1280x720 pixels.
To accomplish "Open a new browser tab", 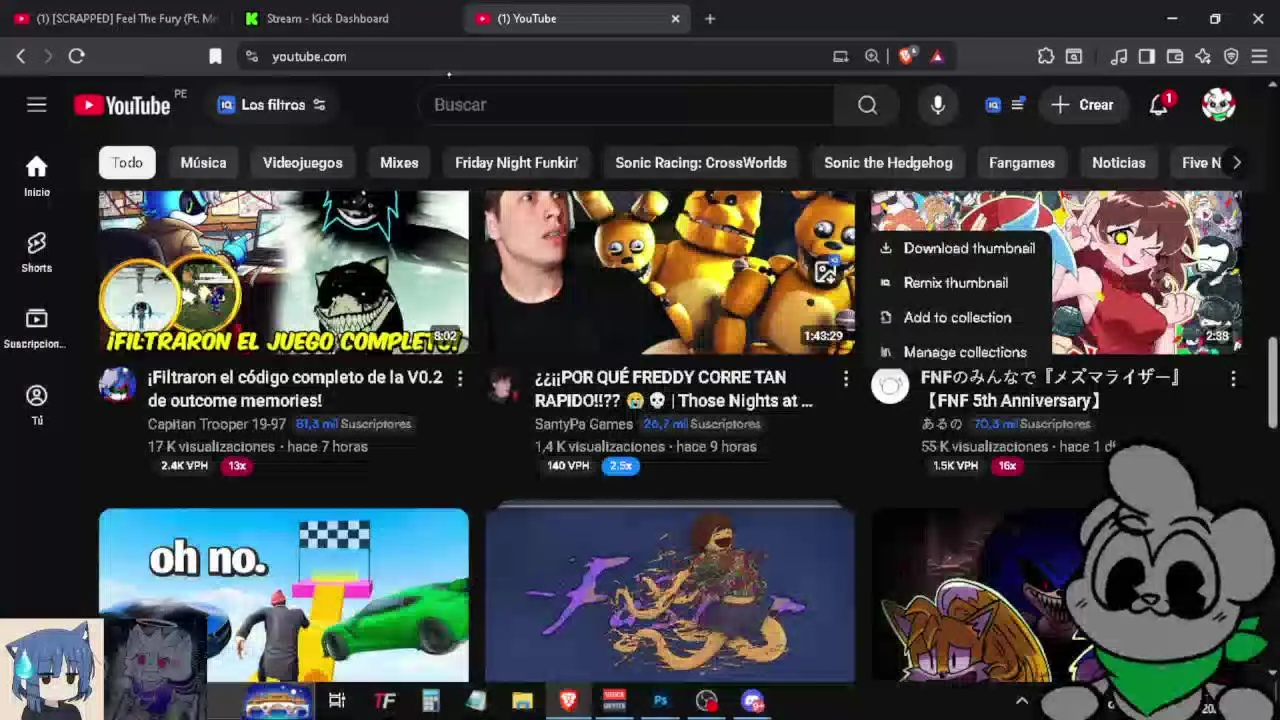I will [710, 18].
